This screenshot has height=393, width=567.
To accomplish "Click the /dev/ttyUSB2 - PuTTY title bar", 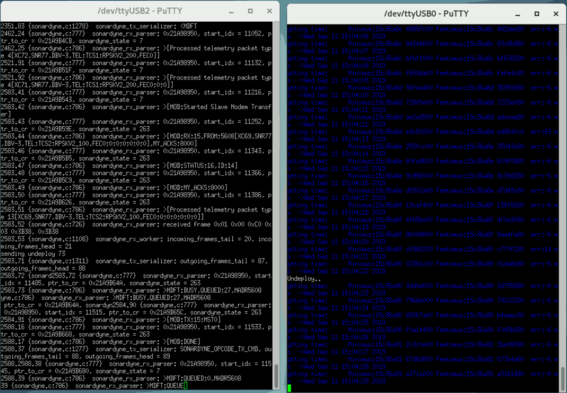I will (x=140, y=11).
